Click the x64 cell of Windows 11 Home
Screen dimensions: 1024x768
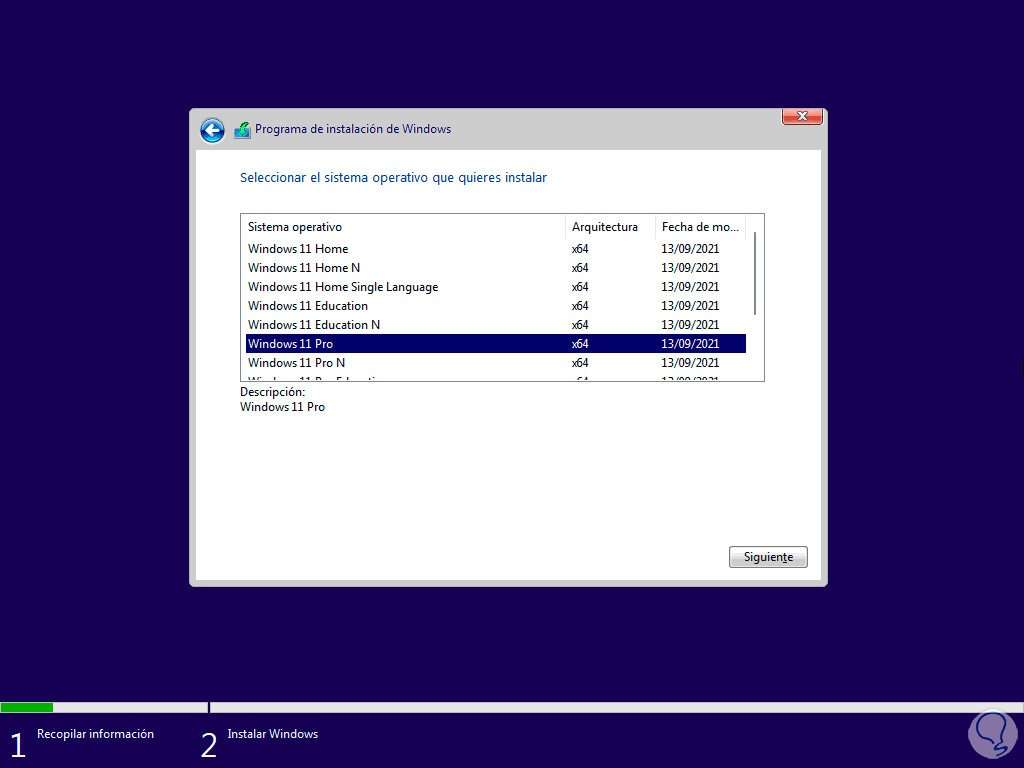pyautogui.click(x=580, y=249)
